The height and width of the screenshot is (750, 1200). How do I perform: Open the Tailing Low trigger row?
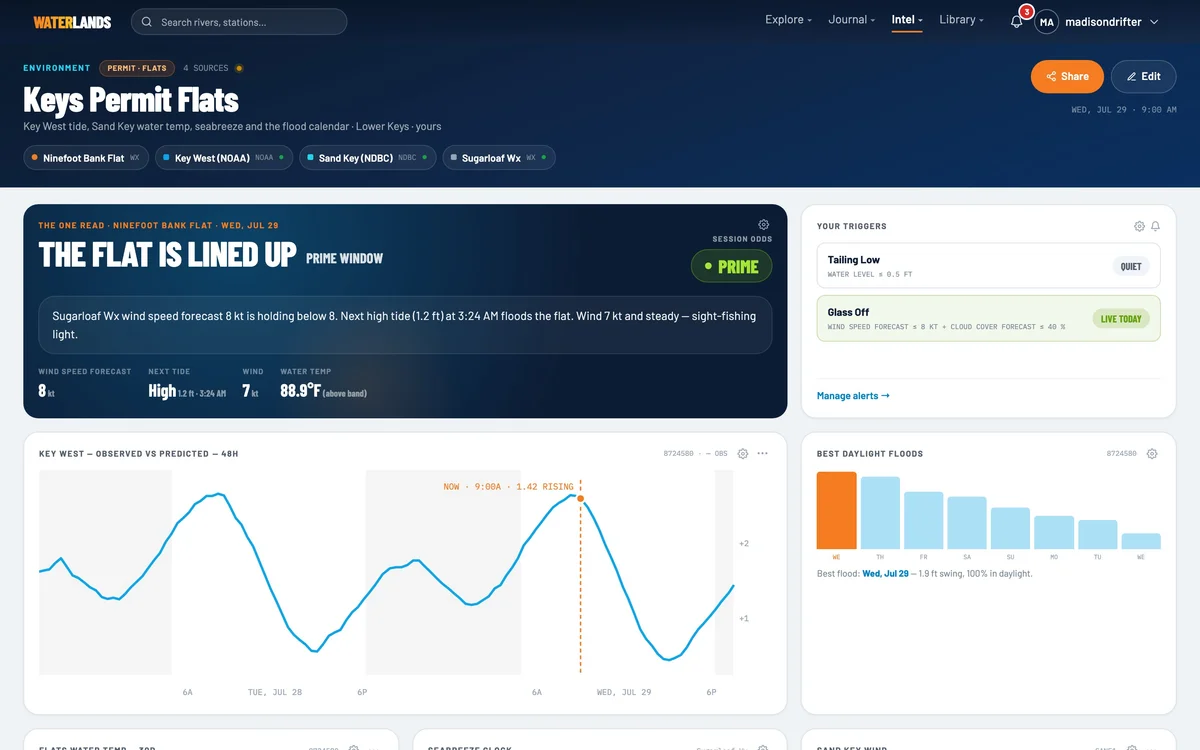tap(989, 266)
